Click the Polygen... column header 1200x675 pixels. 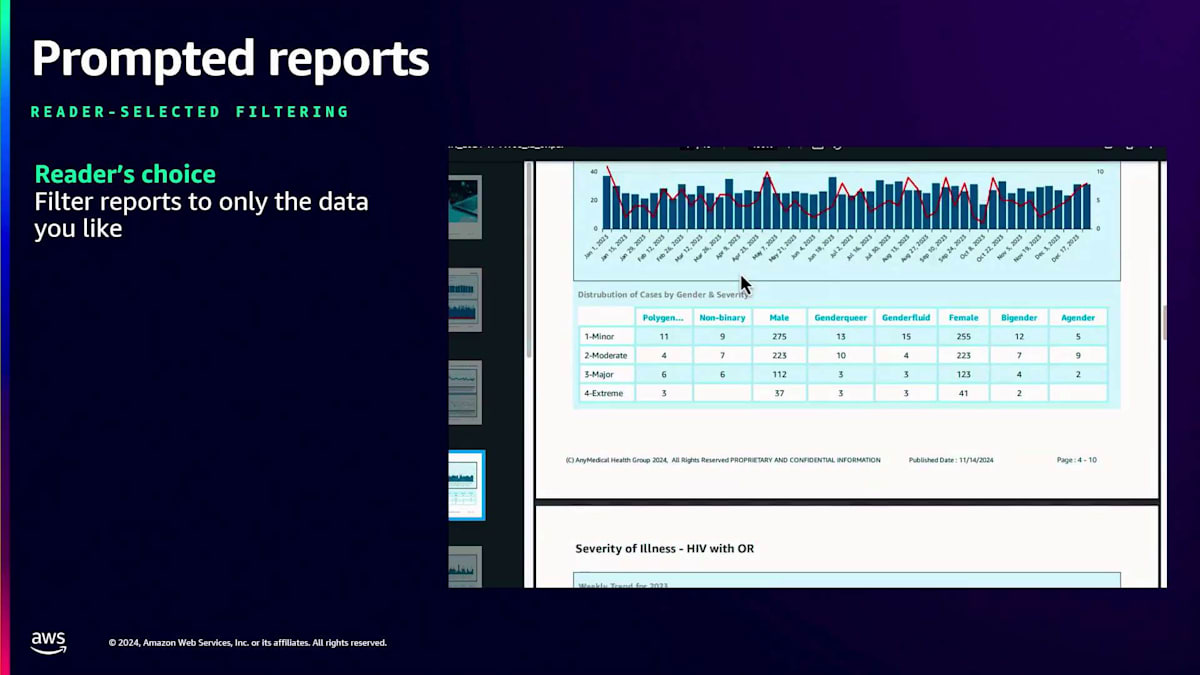pyautogui.click(x=664, y=318)
